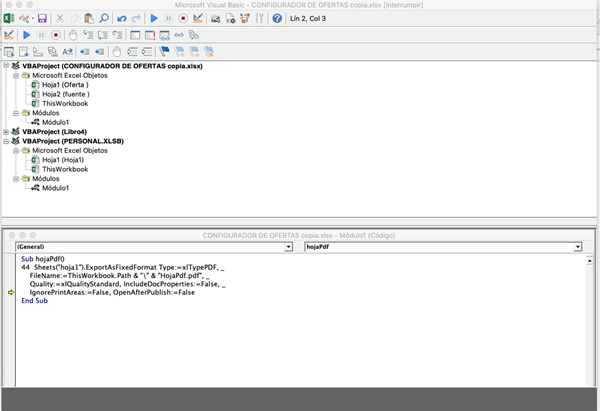The width and height of the screenshot is (600, 411).
Task: Toggle Design Mode in the Standard toolbar
Action: [x=198, y=18]
